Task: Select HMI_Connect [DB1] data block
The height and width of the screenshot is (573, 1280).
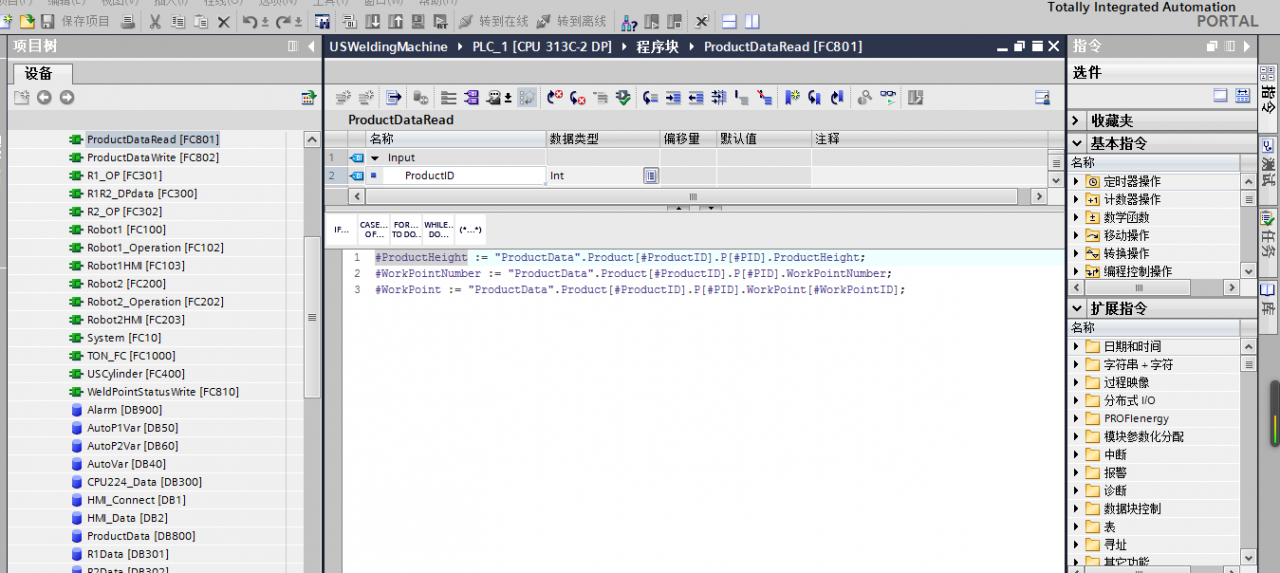Action: tap(136, 500)
